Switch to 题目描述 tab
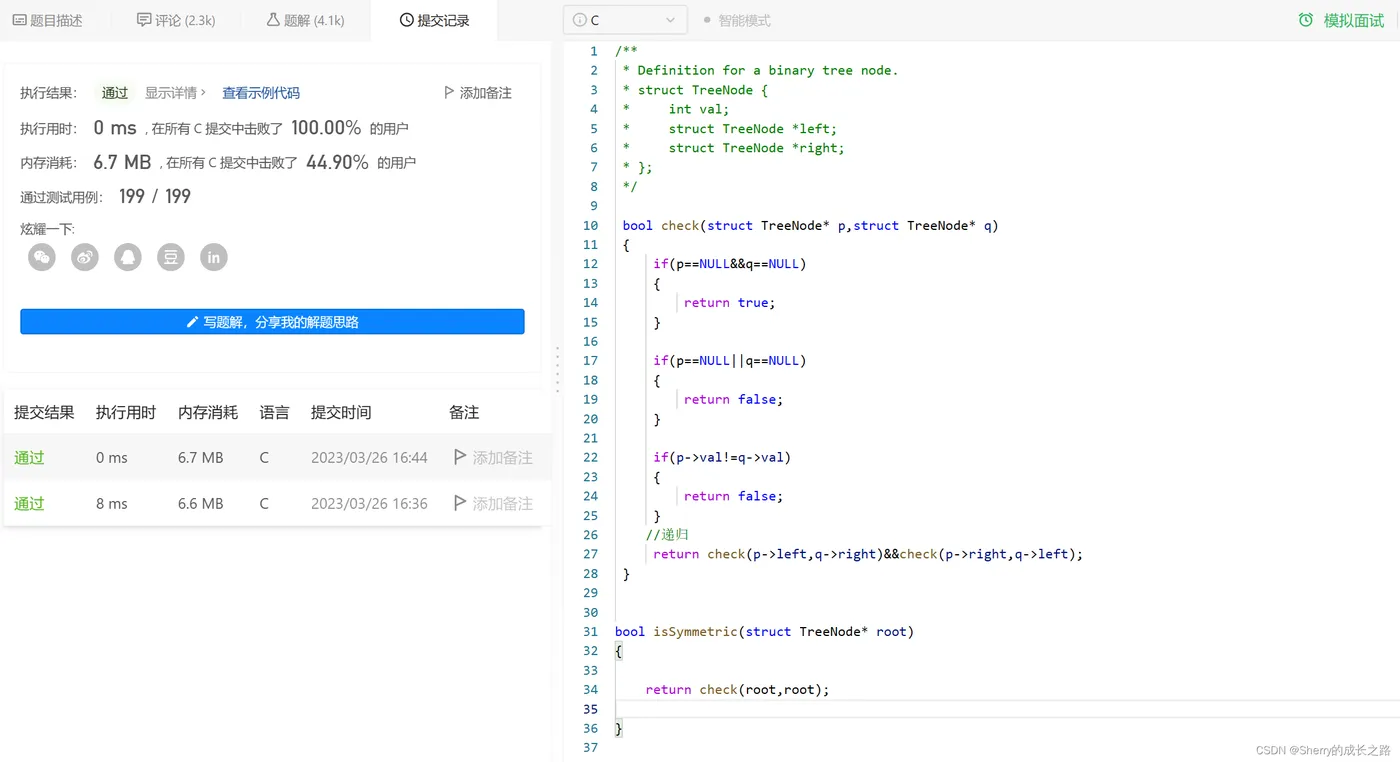The image size is (1400, 762). point(48,20)
